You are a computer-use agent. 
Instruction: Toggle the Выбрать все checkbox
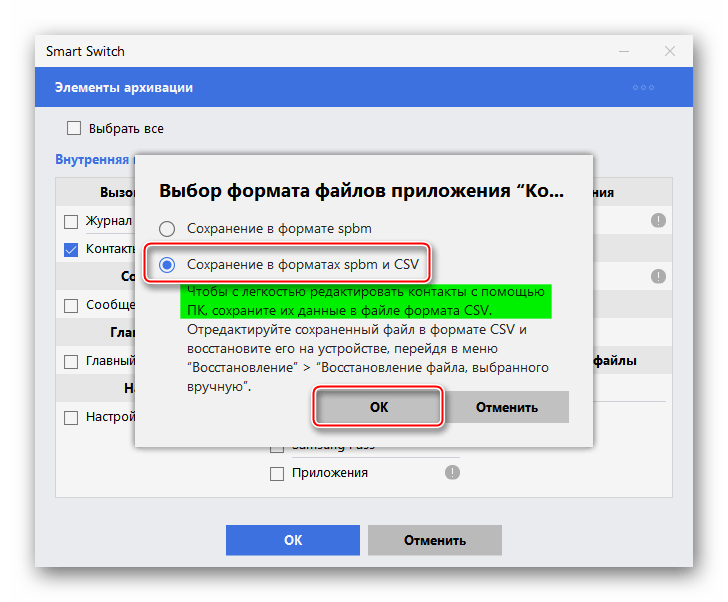tap(74, 128)
